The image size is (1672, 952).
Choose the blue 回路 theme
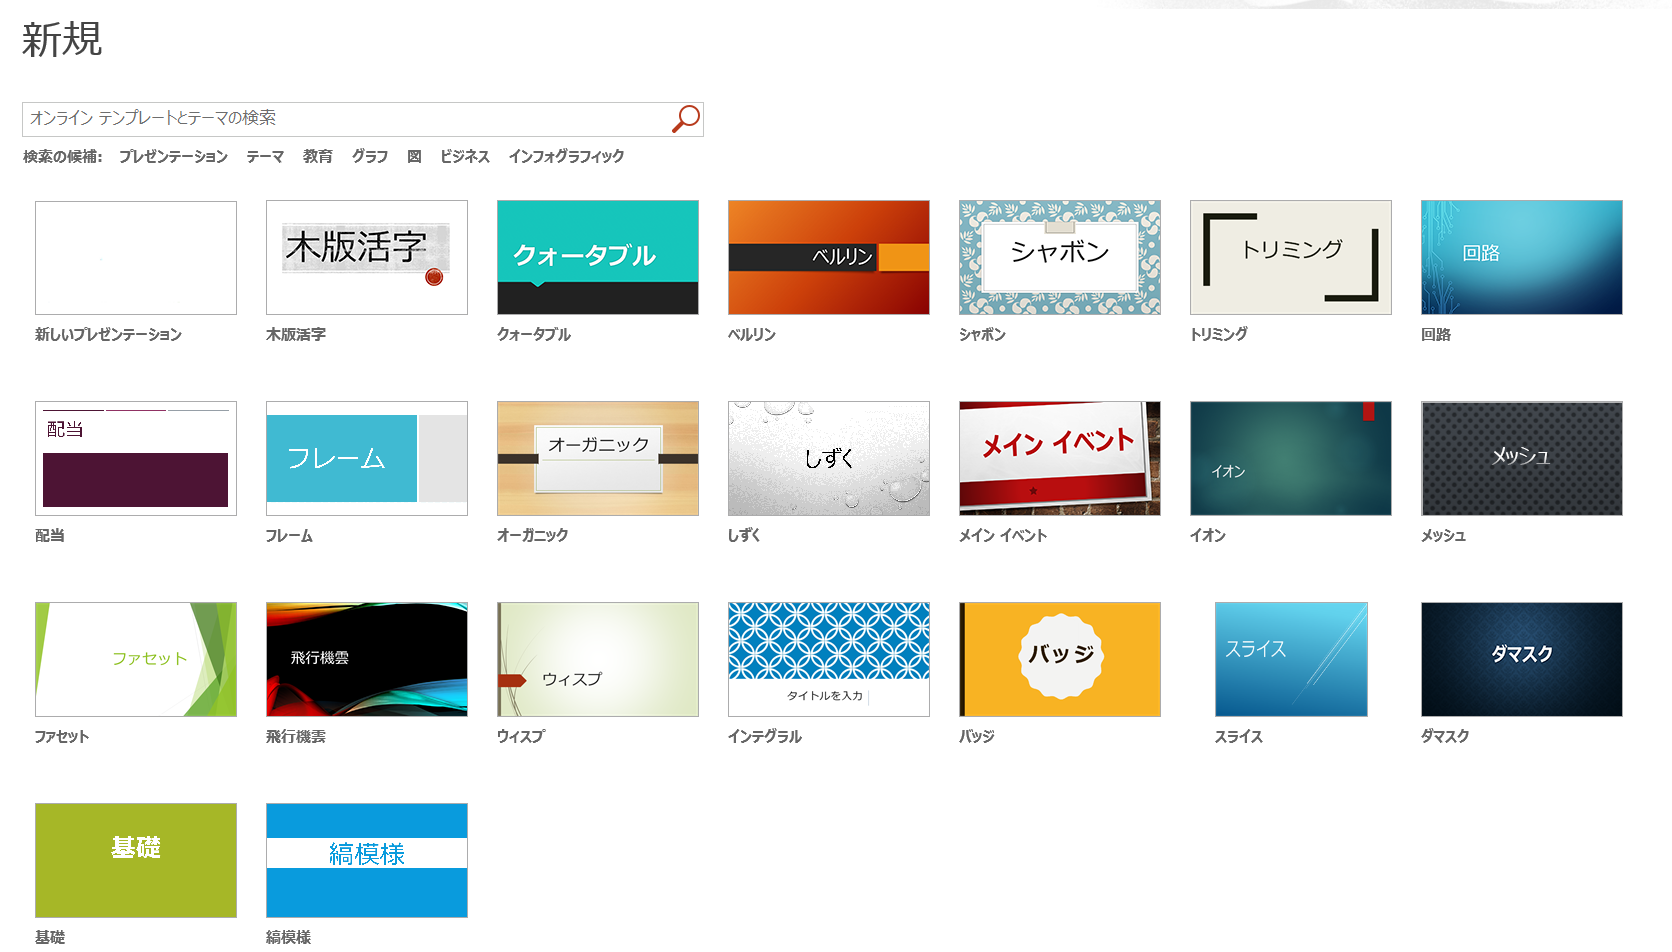(1522, 258)
